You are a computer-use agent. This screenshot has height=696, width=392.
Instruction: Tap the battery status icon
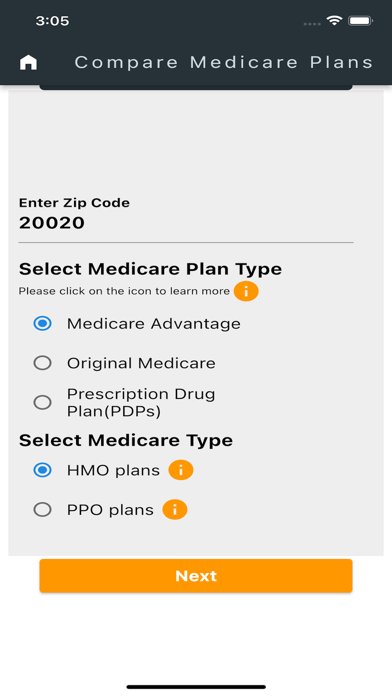tap(360, 21)
